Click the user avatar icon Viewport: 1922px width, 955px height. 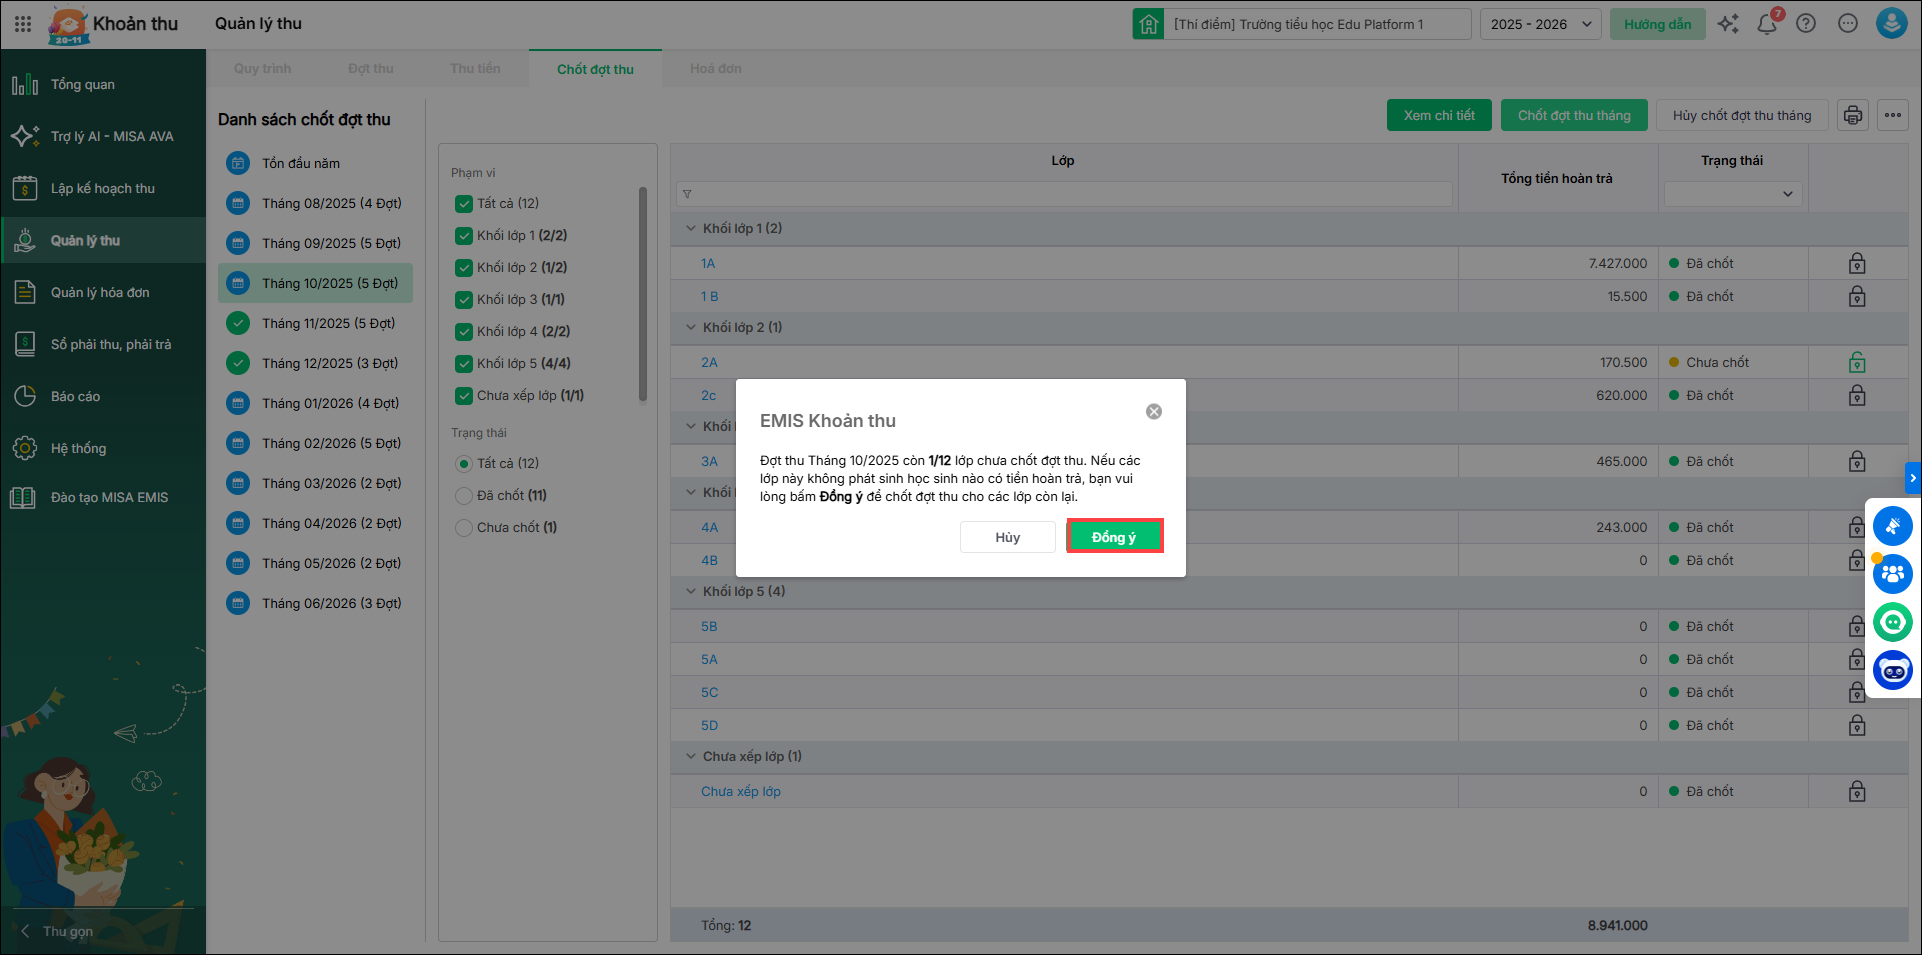[1890, 24]
